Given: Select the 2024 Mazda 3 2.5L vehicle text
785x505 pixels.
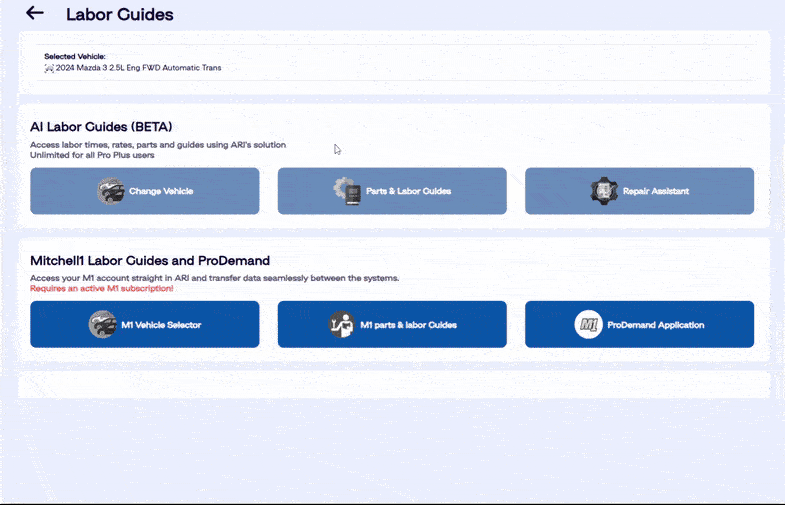Looking at the screenshot, I should pyautogui.click(x=138, y=68).
